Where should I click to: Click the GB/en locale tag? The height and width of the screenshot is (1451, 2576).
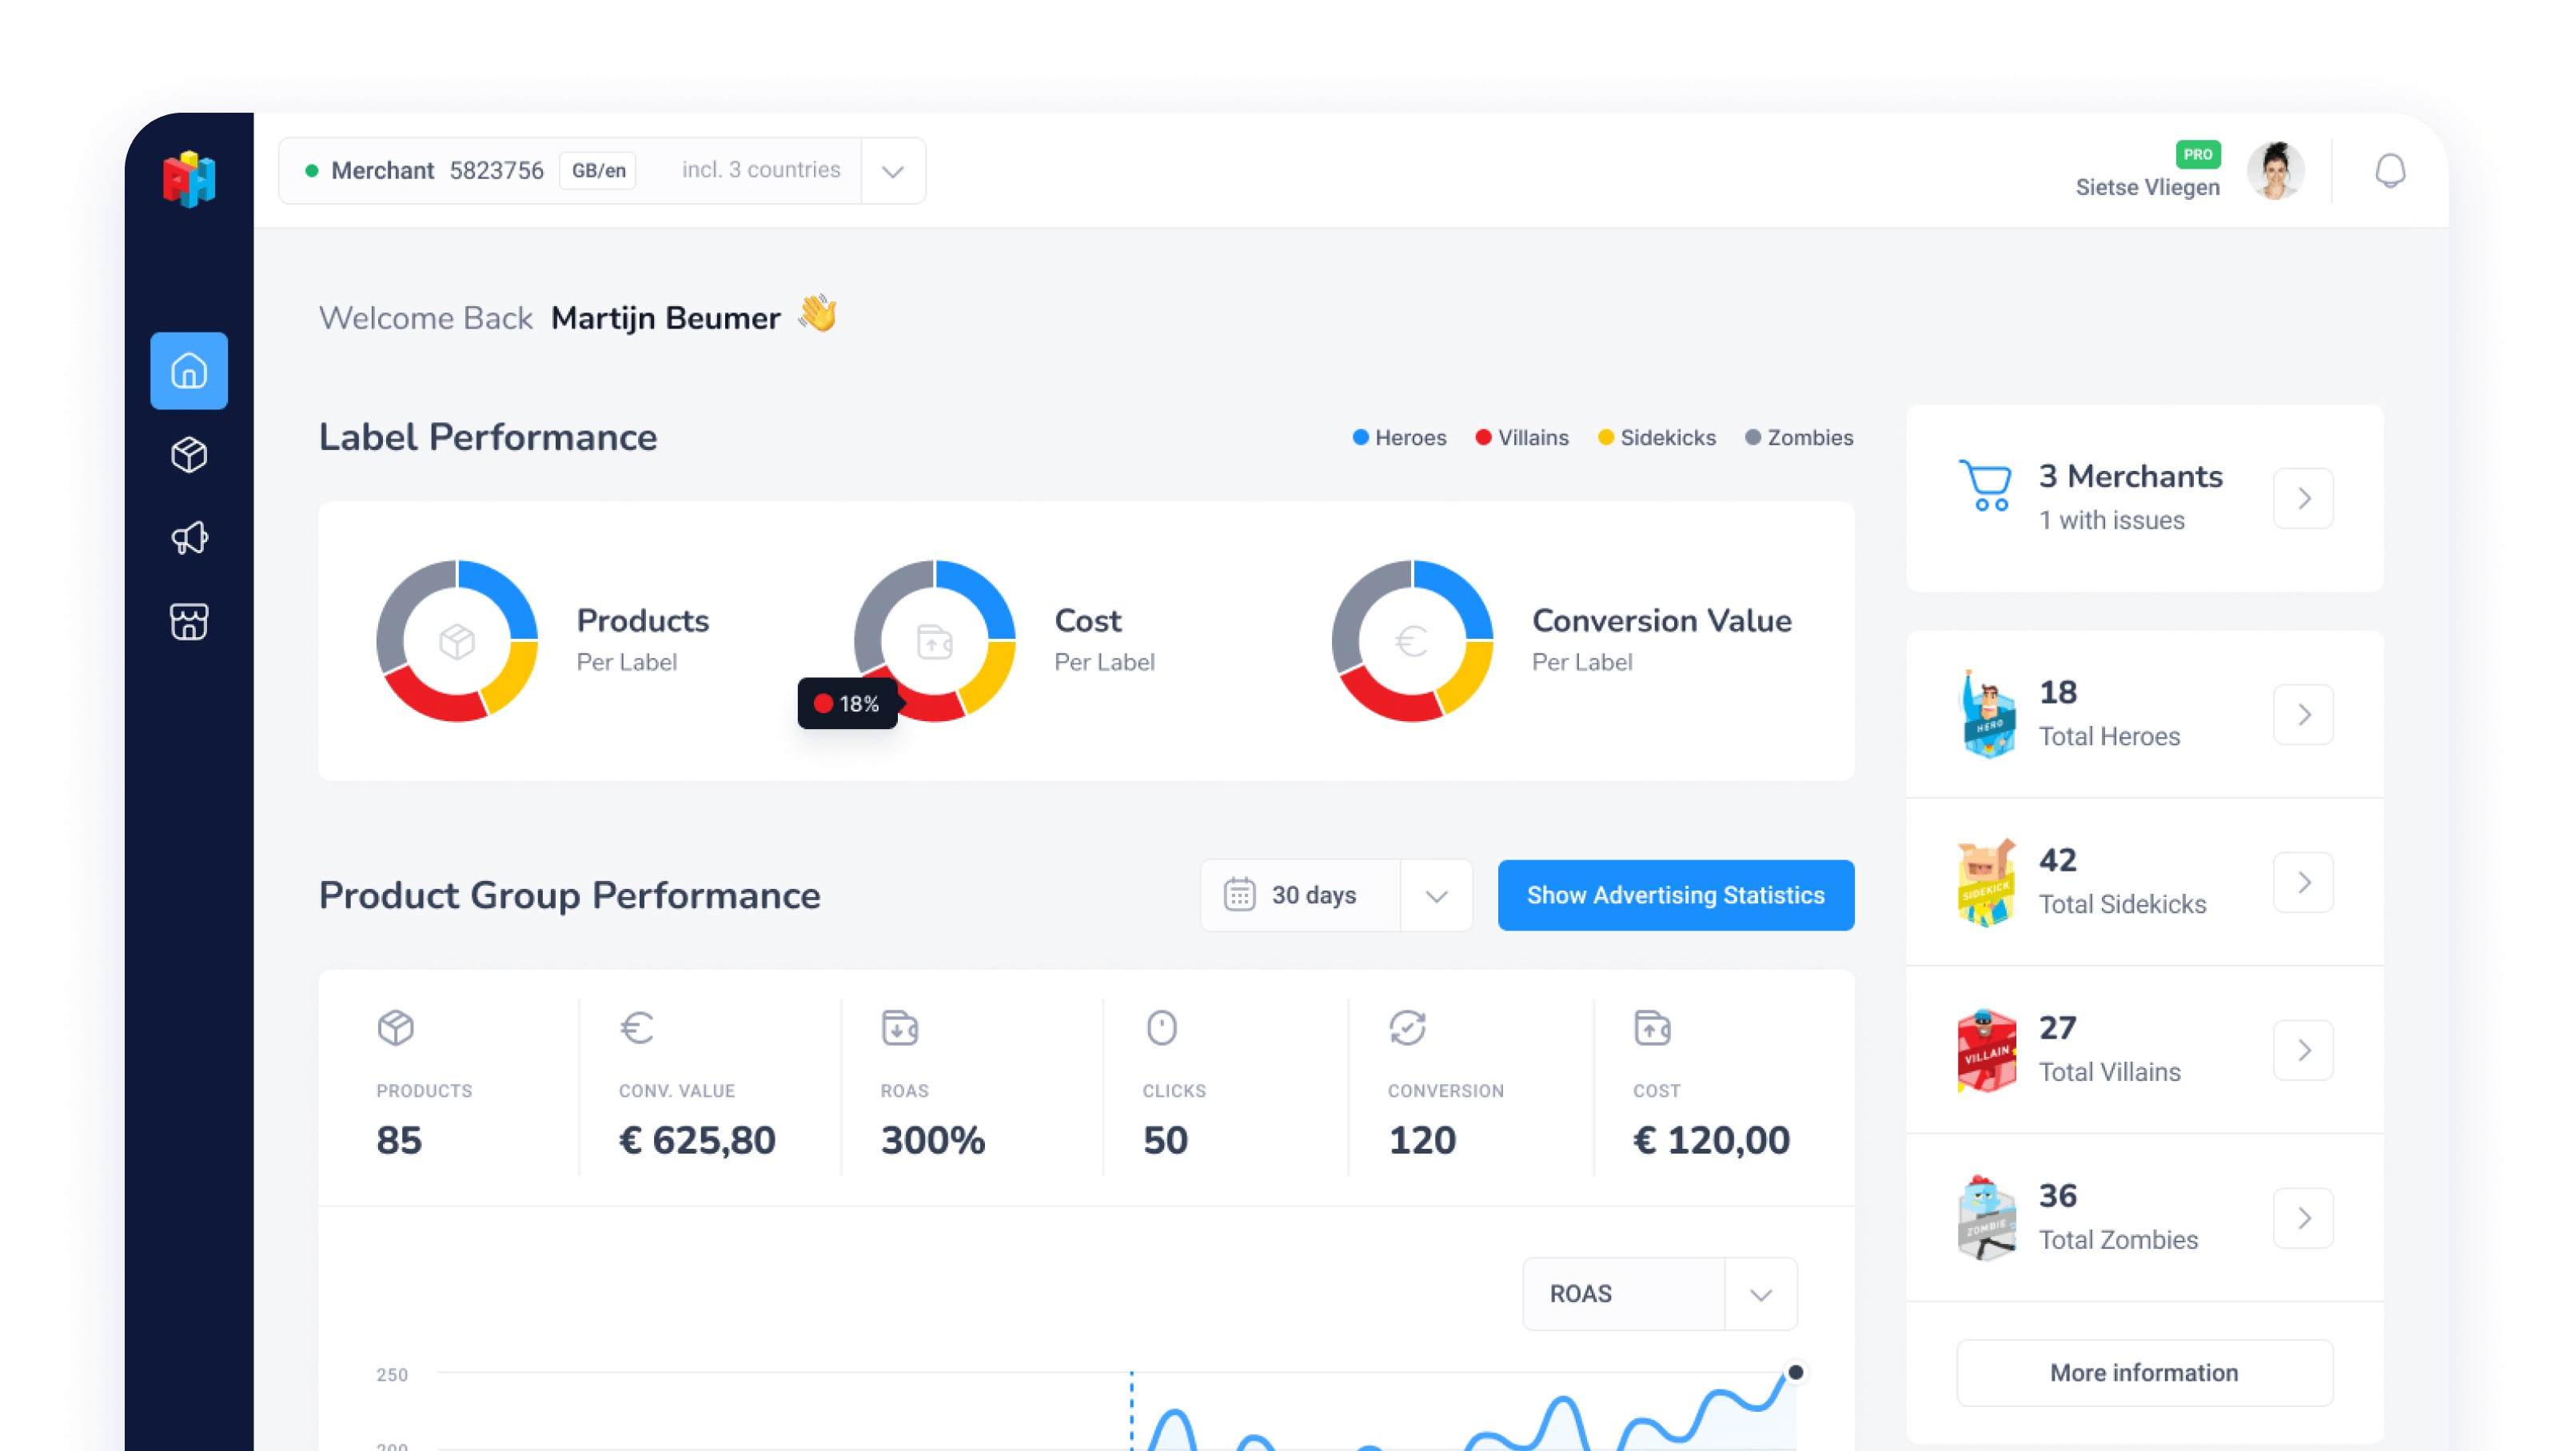click(x=598, y=171)
